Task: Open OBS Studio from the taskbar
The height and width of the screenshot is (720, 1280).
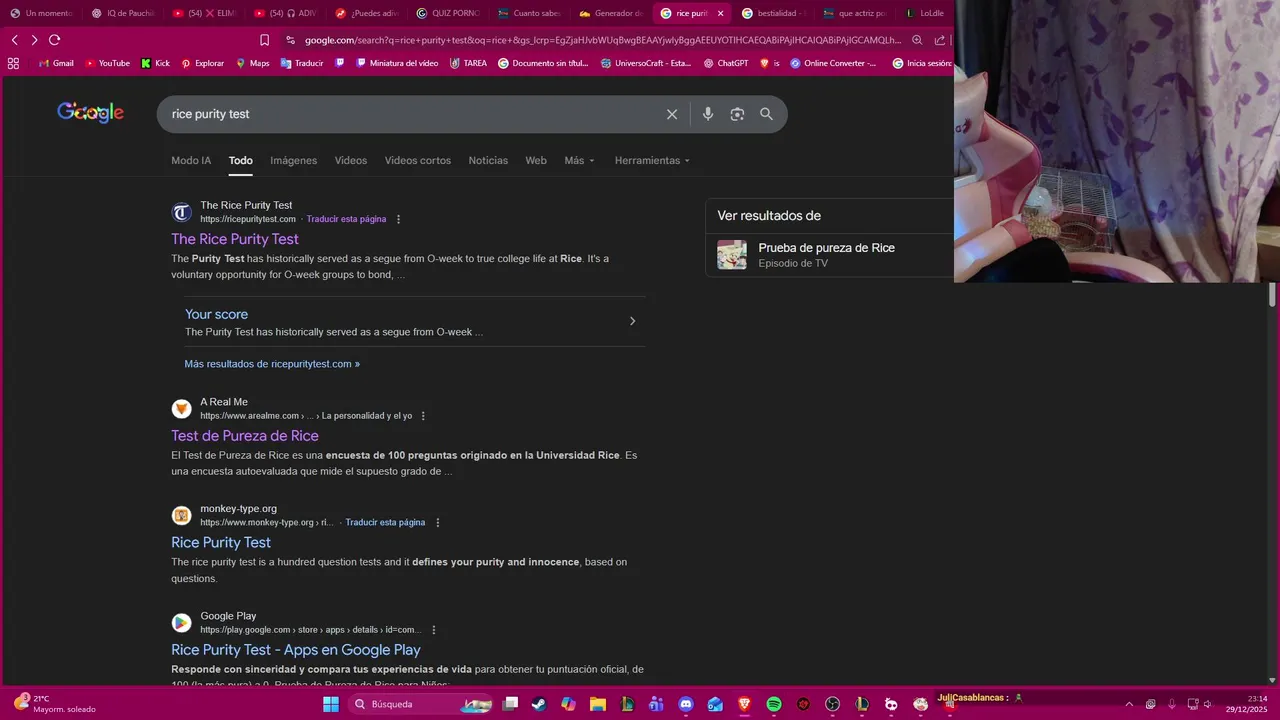Action: [x=832, y=704]
